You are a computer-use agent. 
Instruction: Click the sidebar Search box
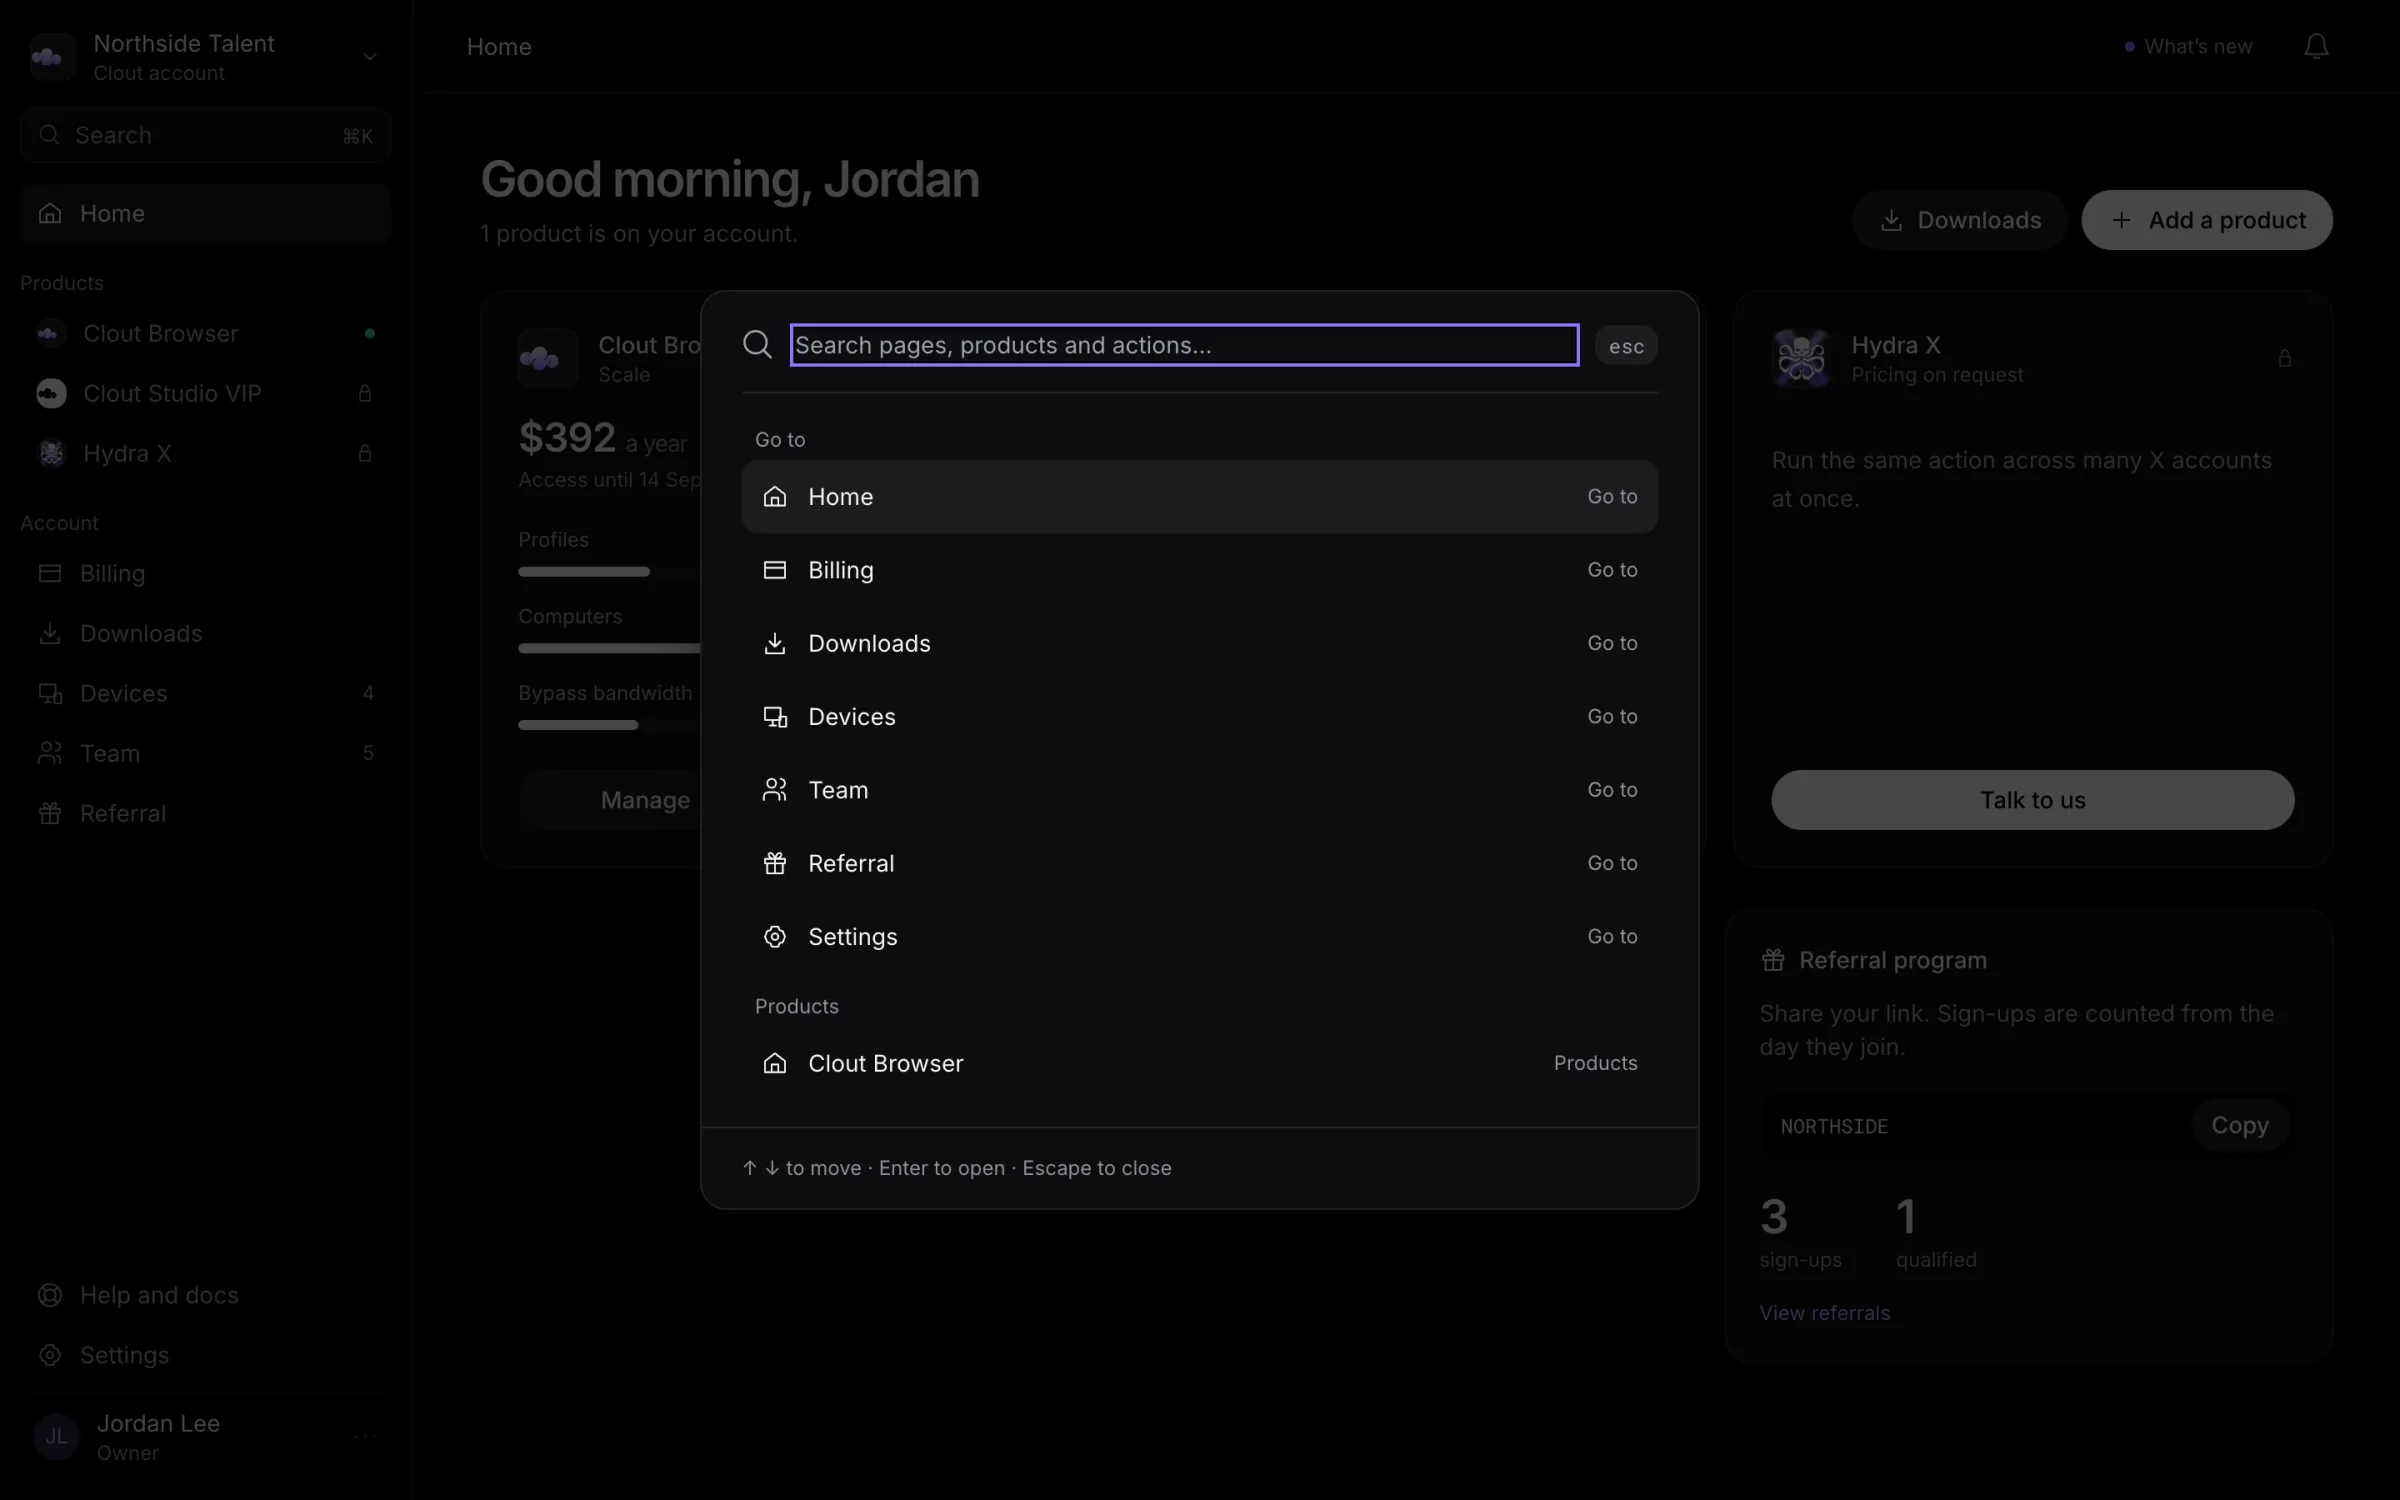(x=205, y=135)
